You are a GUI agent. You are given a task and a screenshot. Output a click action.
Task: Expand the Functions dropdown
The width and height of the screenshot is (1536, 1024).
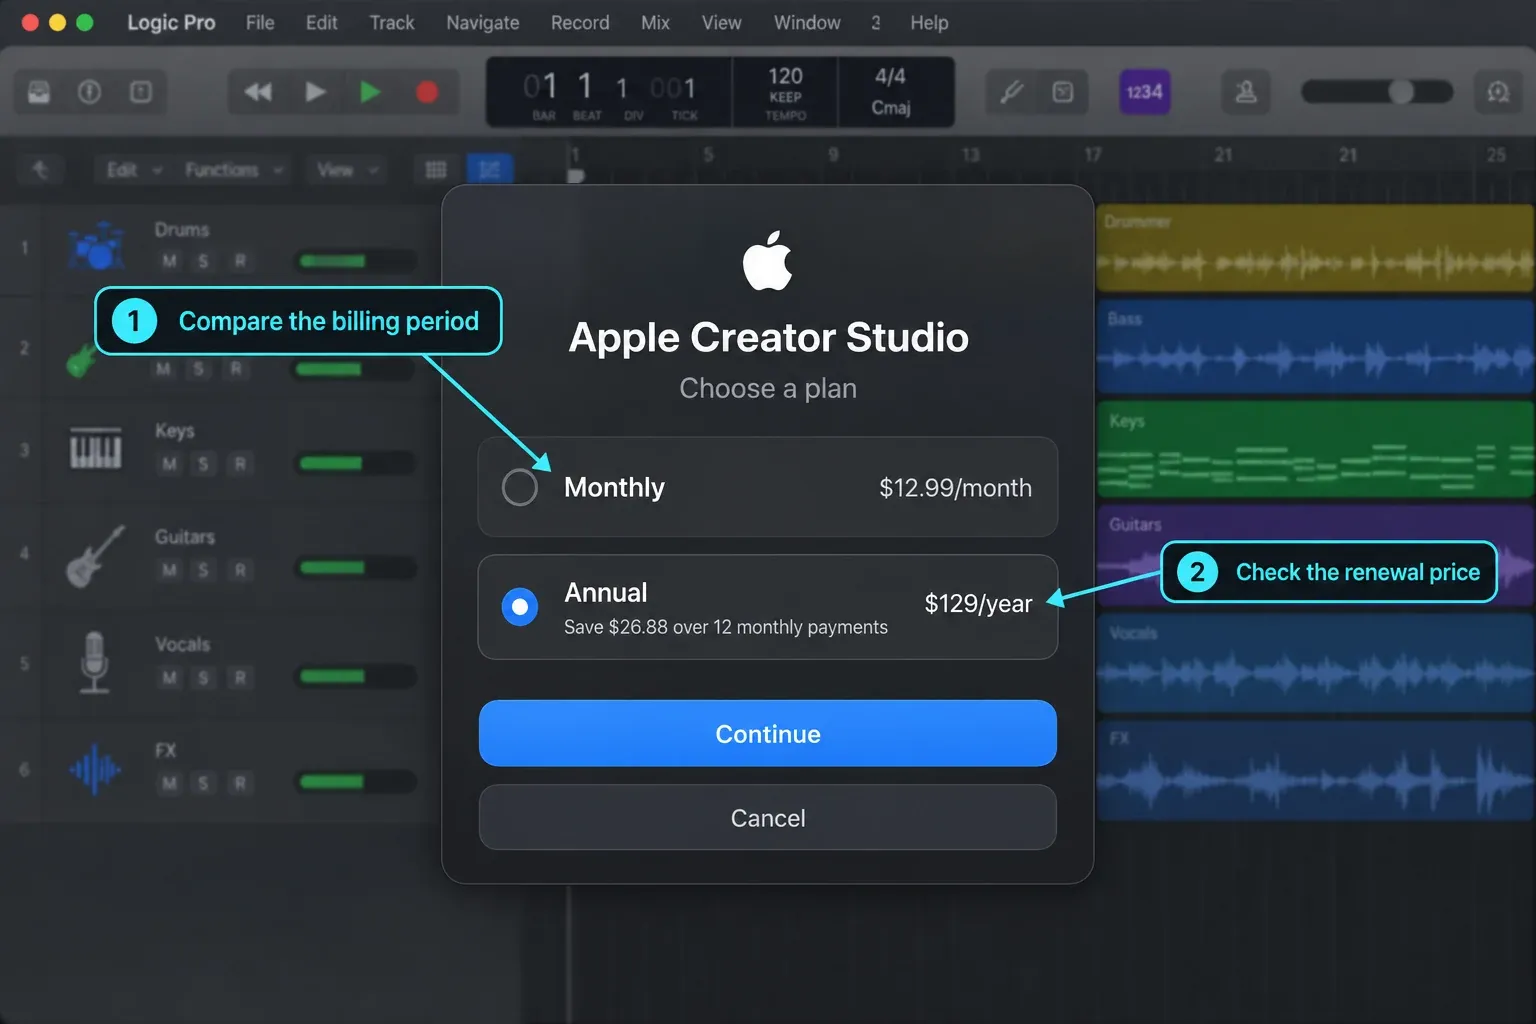[234, 170]
